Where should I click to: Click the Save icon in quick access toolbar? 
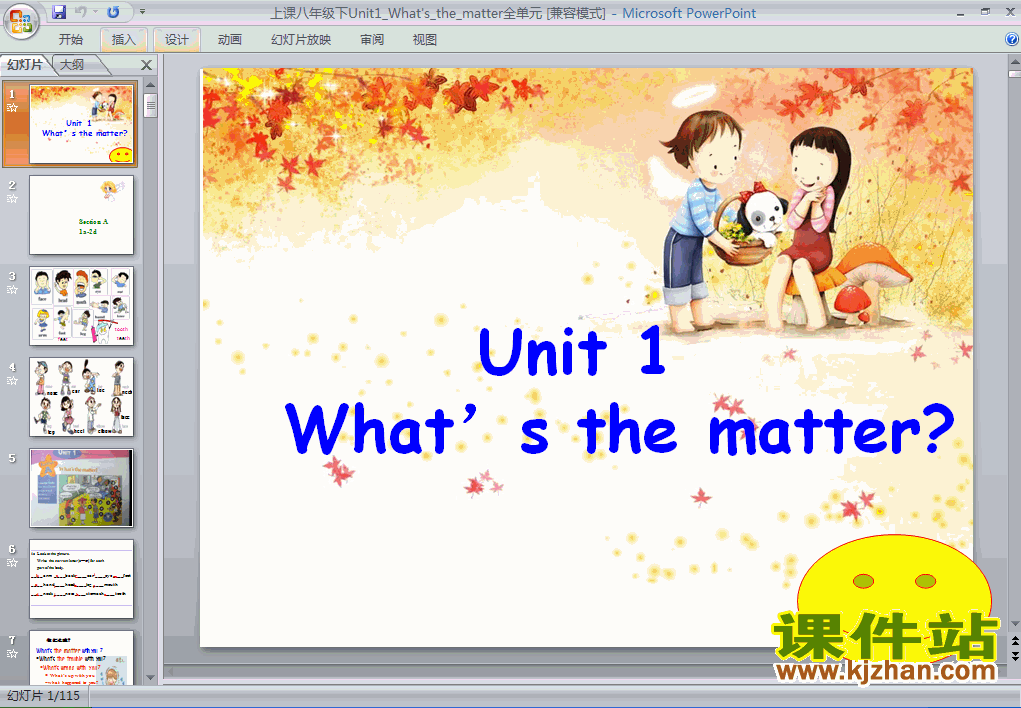pos(59,12)
